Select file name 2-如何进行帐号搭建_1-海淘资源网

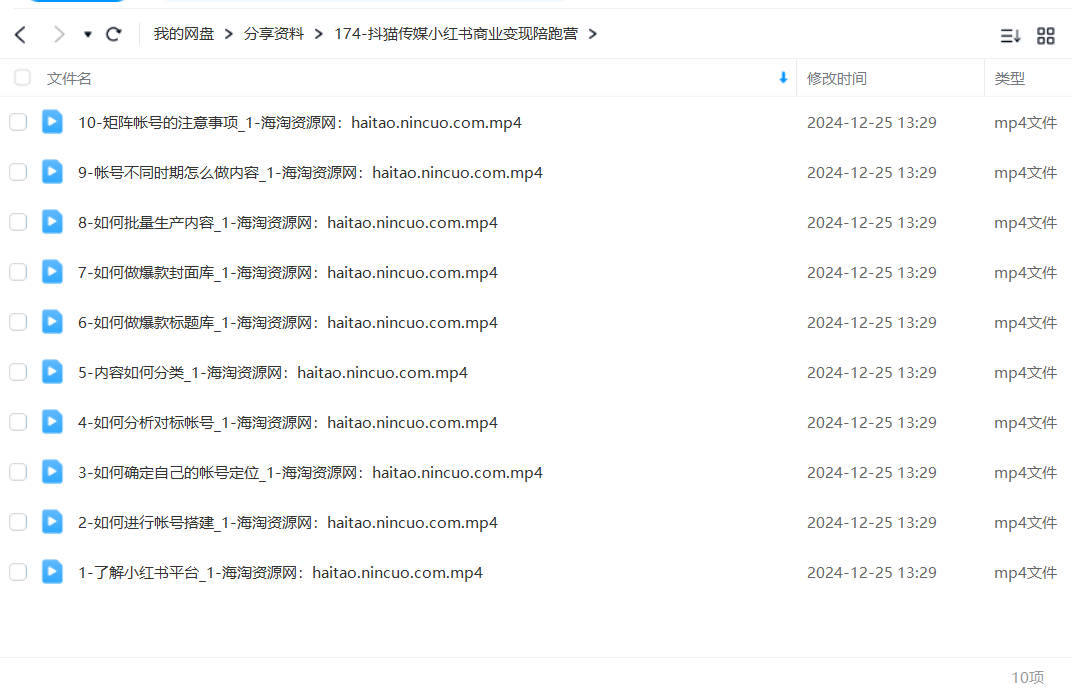288,523
